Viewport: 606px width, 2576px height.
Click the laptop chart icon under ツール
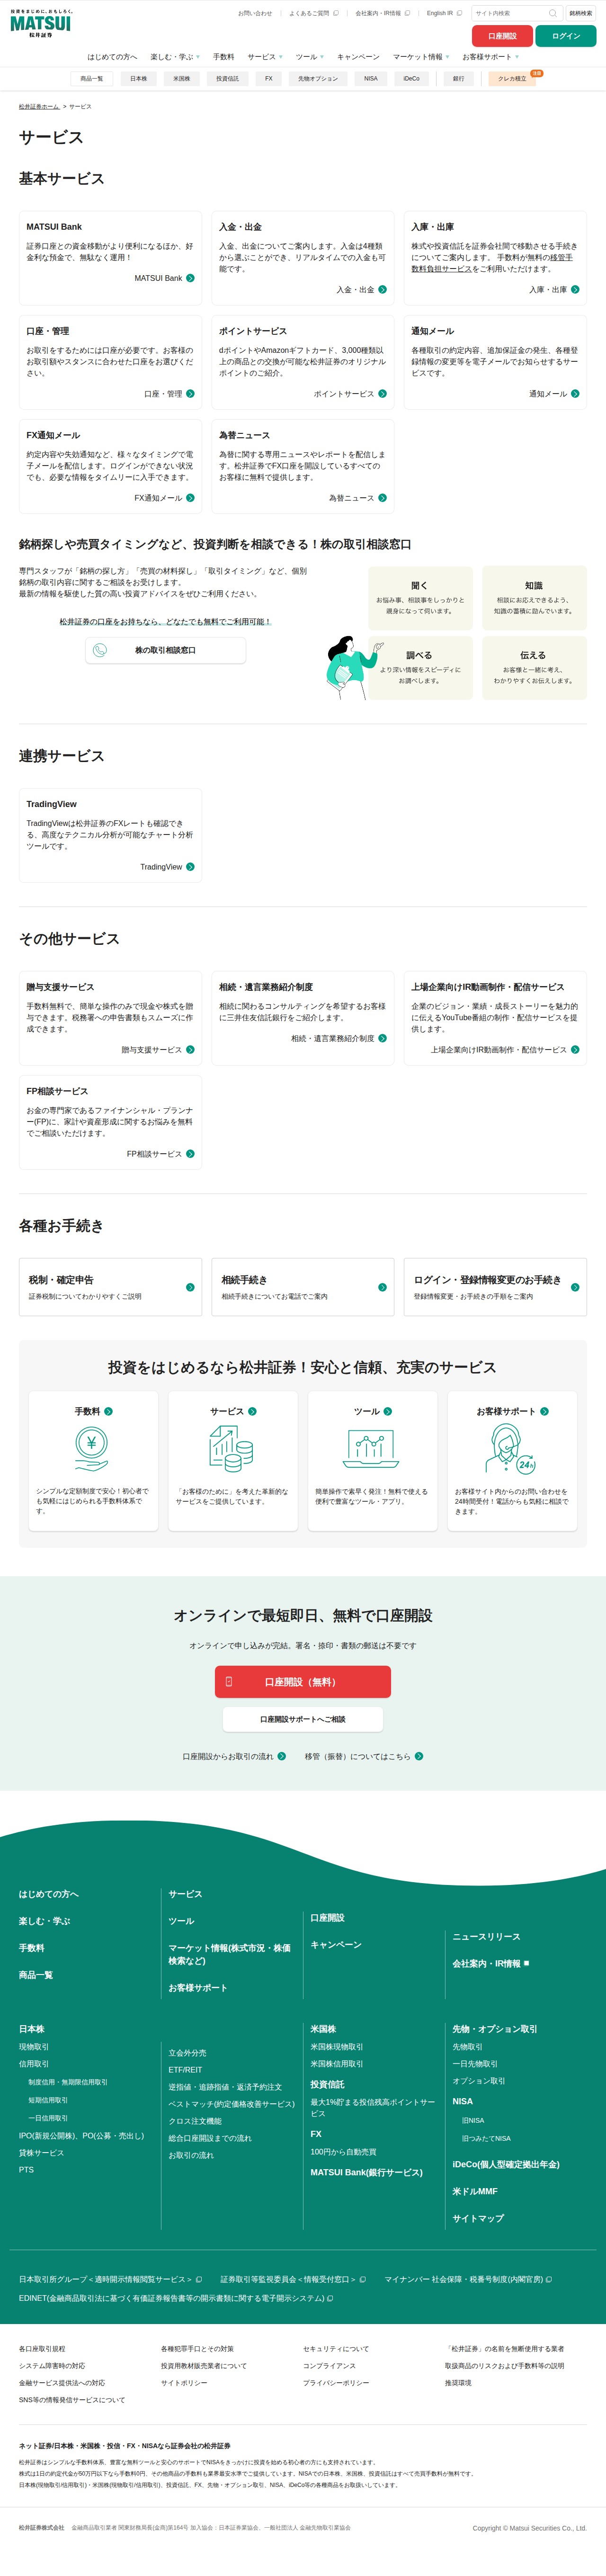371,1448
